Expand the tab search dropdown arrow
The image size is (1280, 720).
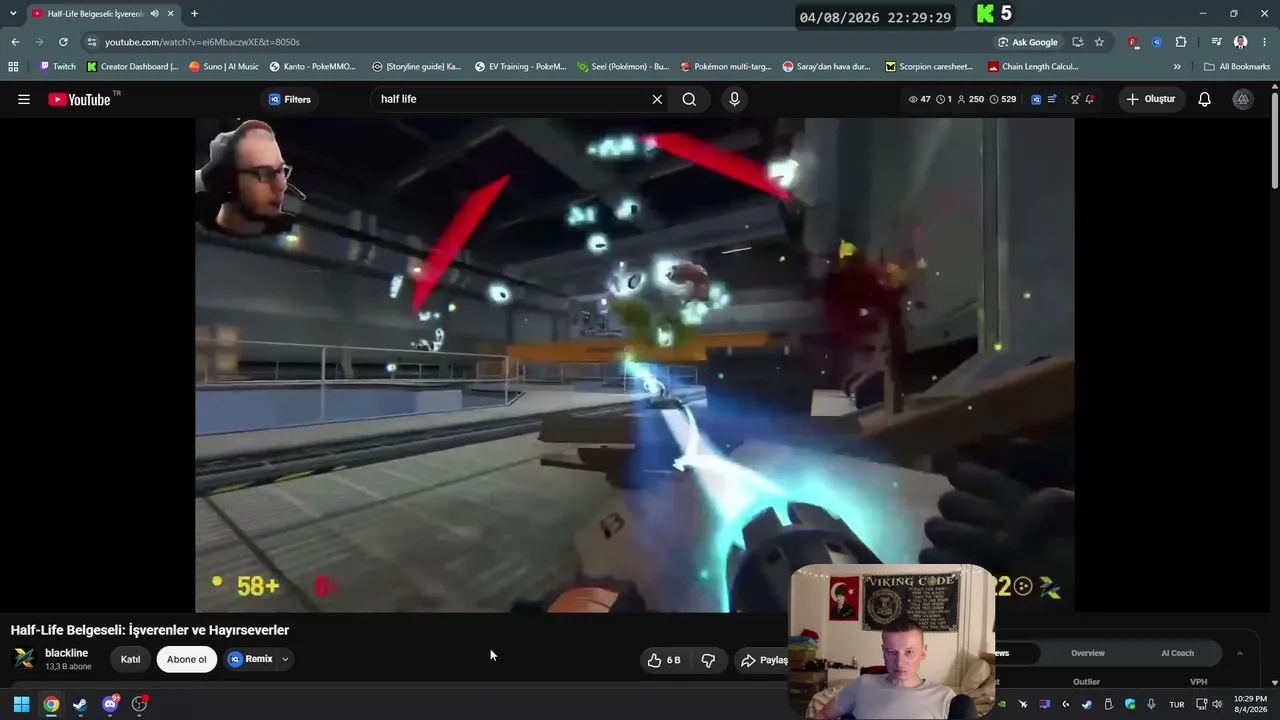click(13, 13)
